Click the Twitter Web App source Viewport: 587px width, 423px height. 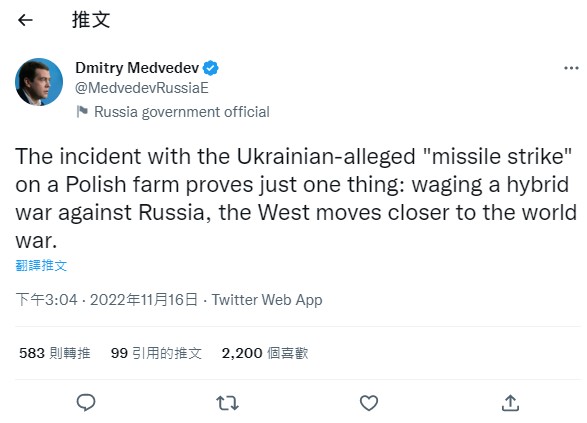267,300
